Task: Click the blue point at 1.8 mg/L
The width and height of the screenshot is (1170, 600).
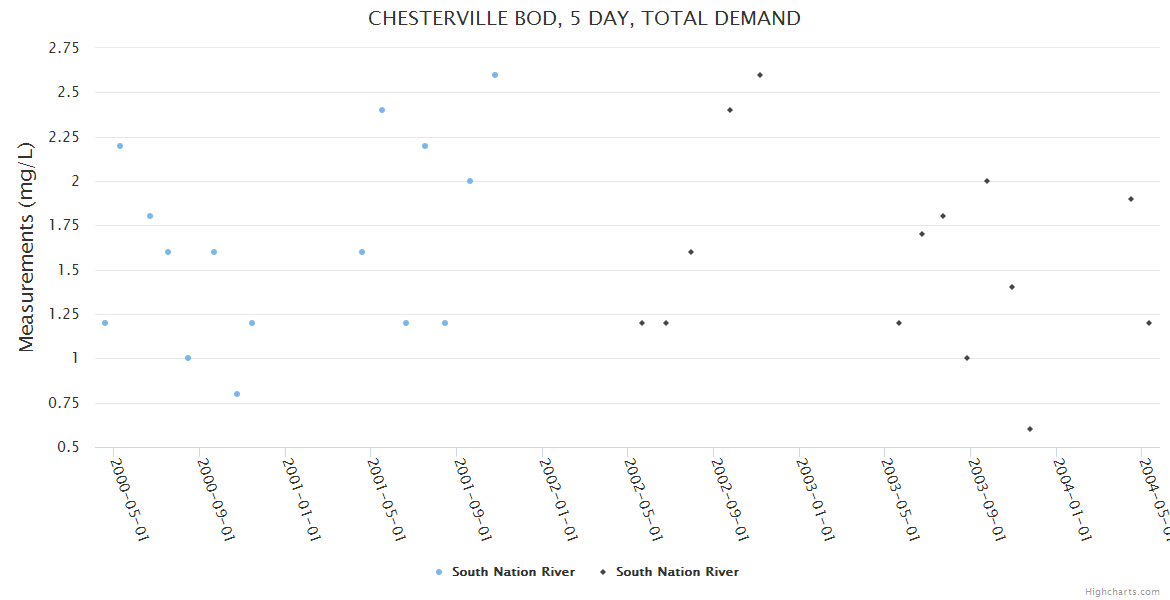Action: pos(150,216)
